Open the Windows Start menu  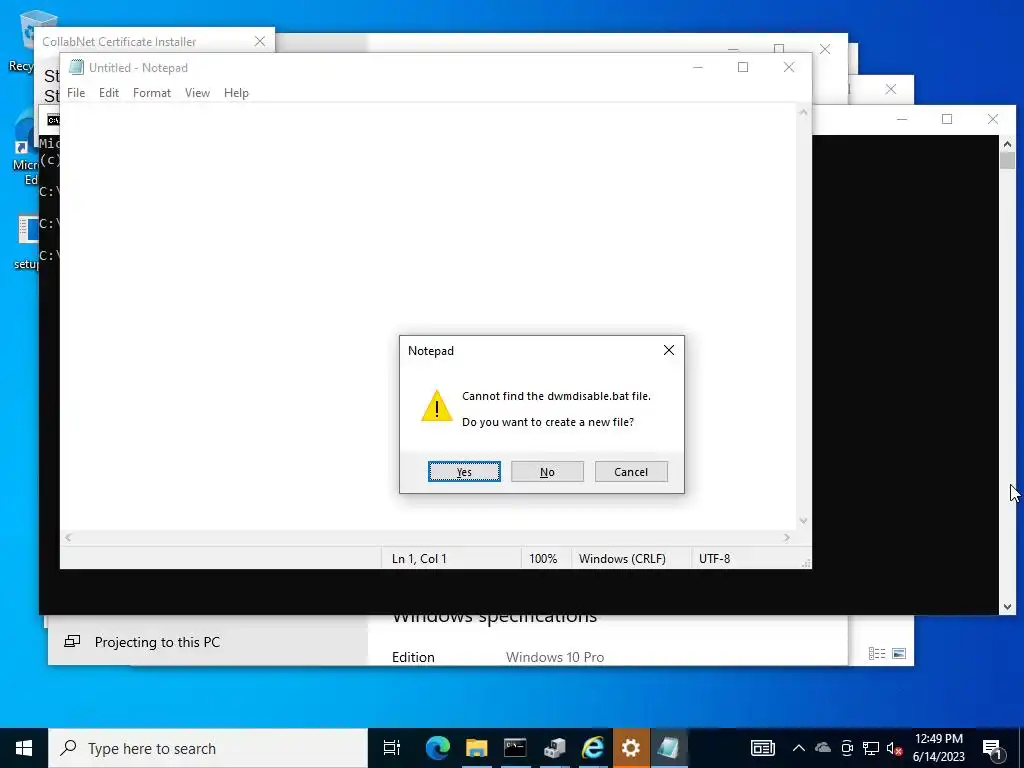tap(24, 748)
